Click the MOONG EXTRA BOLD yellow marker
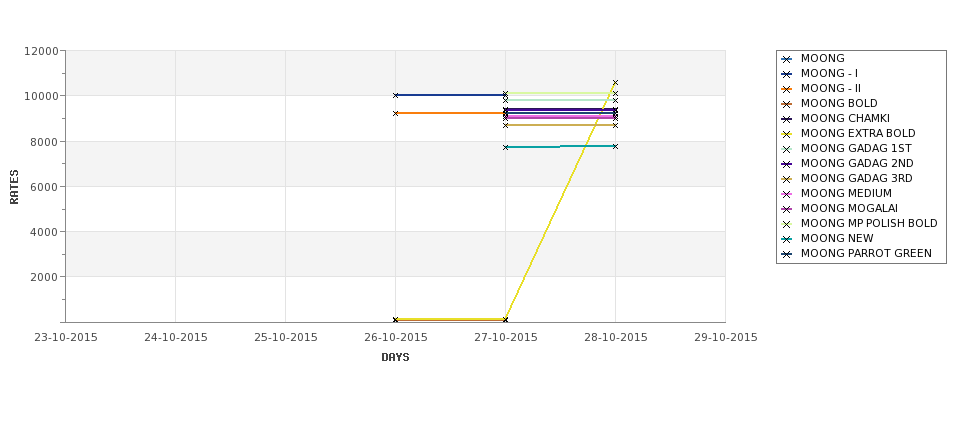This screenshot has height=429, width=975. (x=787, y=134)
